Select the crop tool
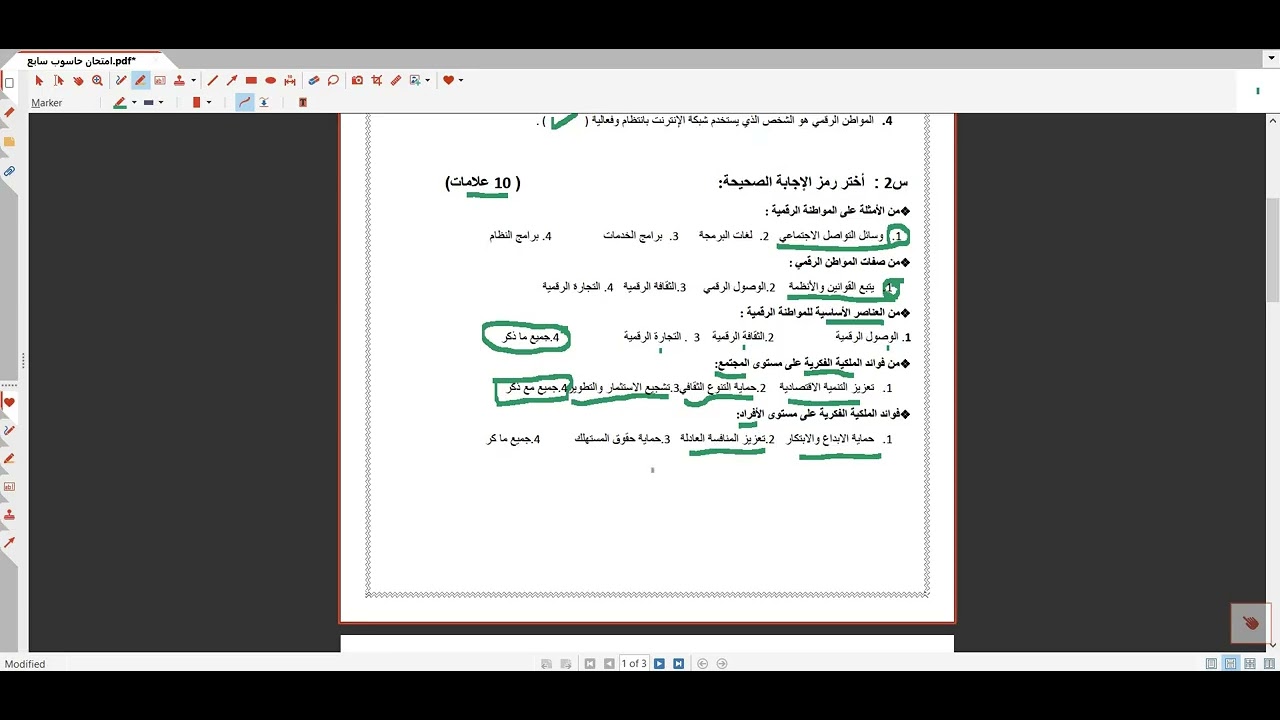The image size is (1280, 720). point(377,81)
